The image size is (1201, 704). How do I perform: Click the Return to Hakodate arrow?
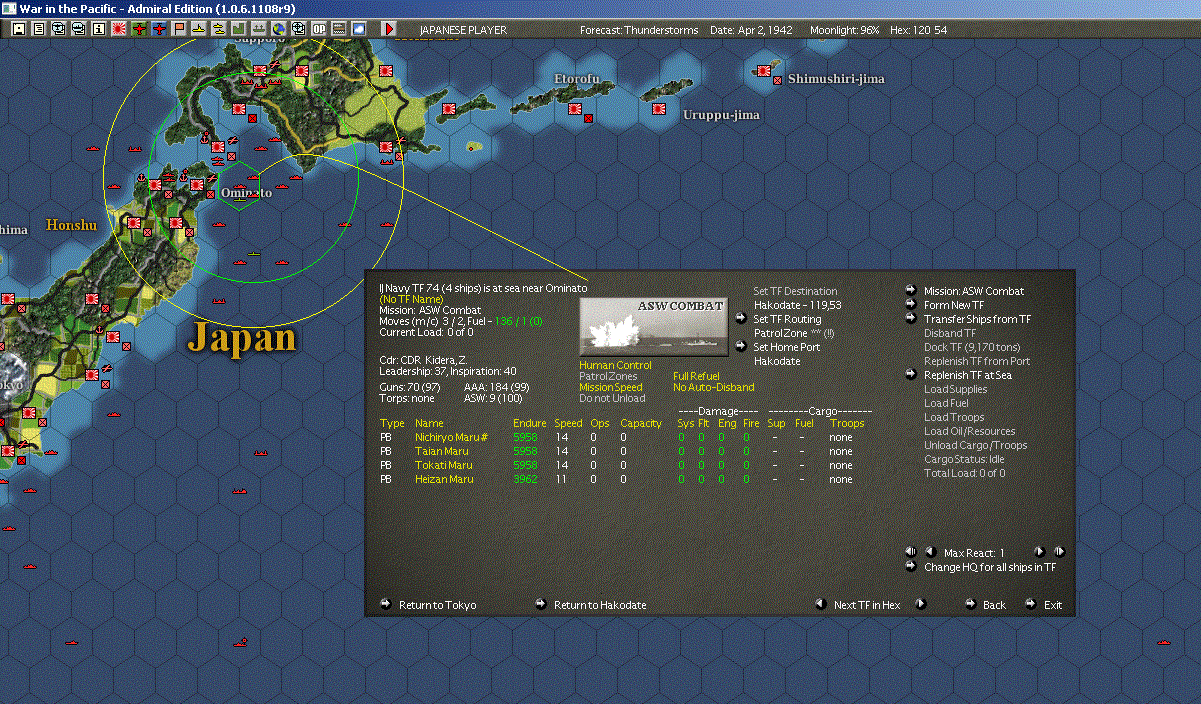pyautogui.click(x=541, y=604)
